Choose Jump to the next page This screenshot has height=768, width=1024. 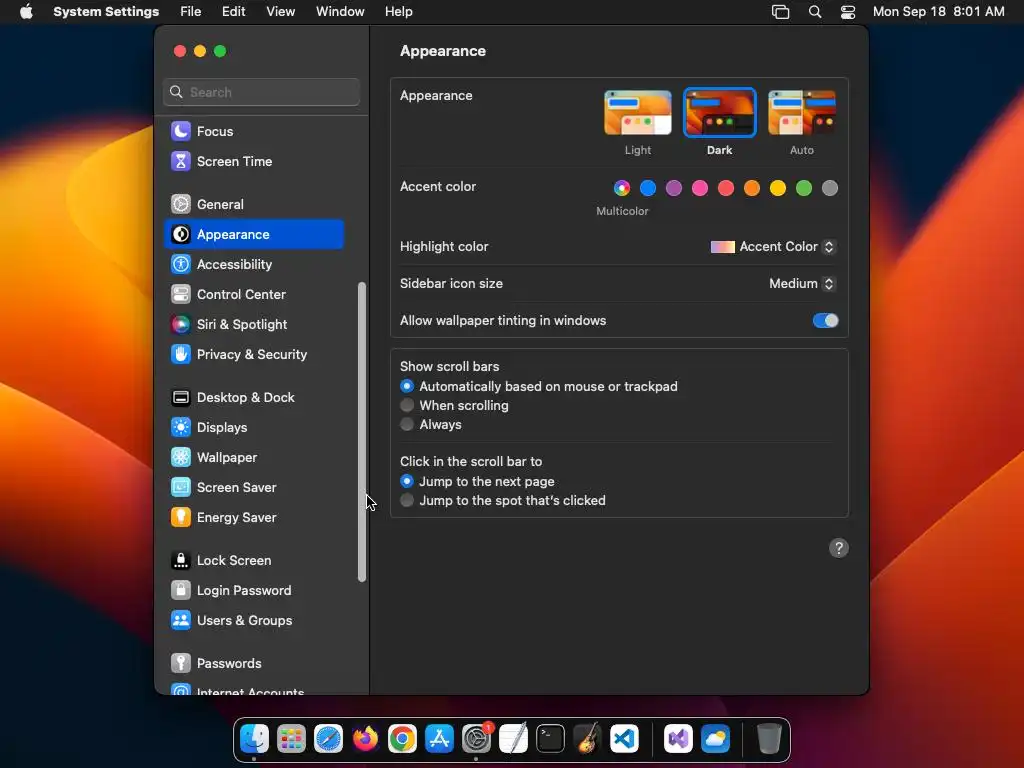click(x=407, y=481)
